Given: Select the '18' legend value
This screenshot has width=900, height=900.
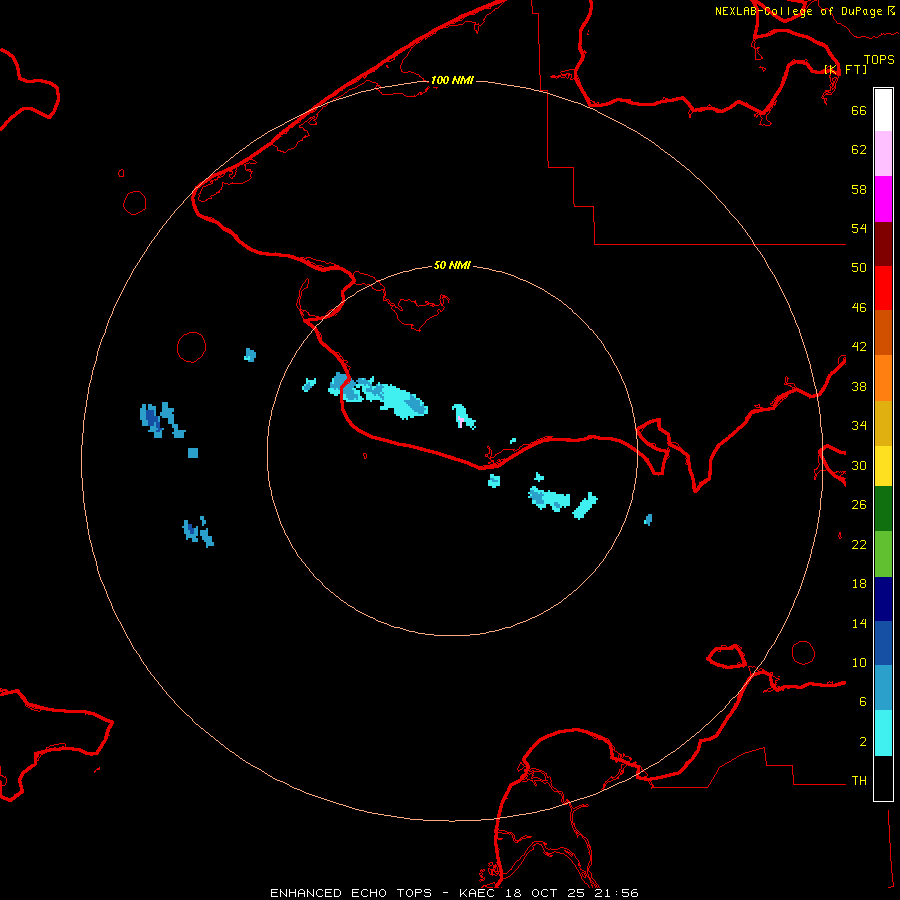Looking at the screenshot, I should pyautogui.click(x=859, y=584).
